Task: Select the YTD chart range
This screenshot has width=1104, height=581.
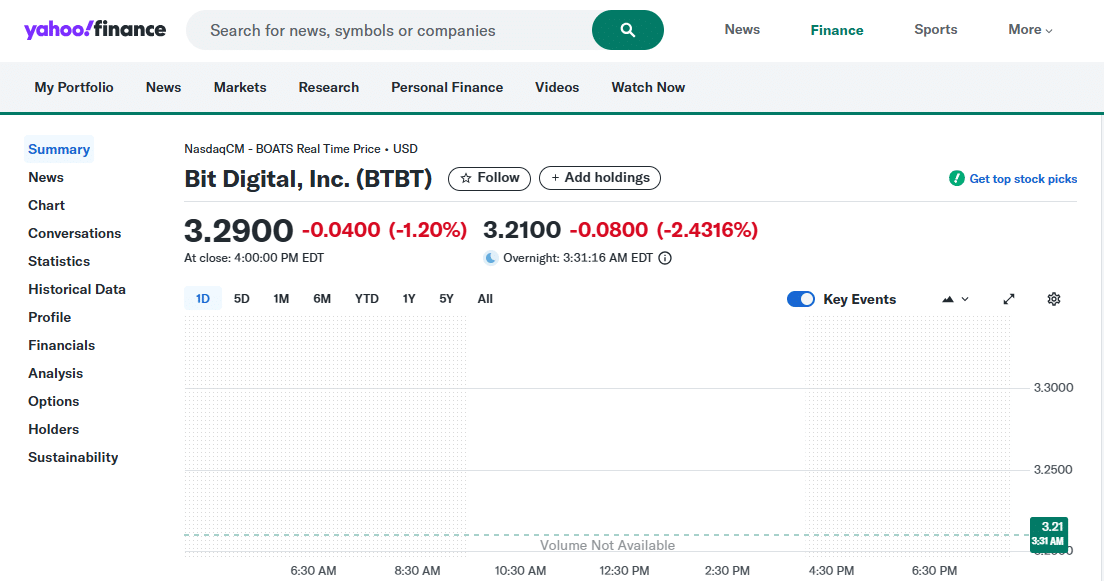Action: click(367, 299)
